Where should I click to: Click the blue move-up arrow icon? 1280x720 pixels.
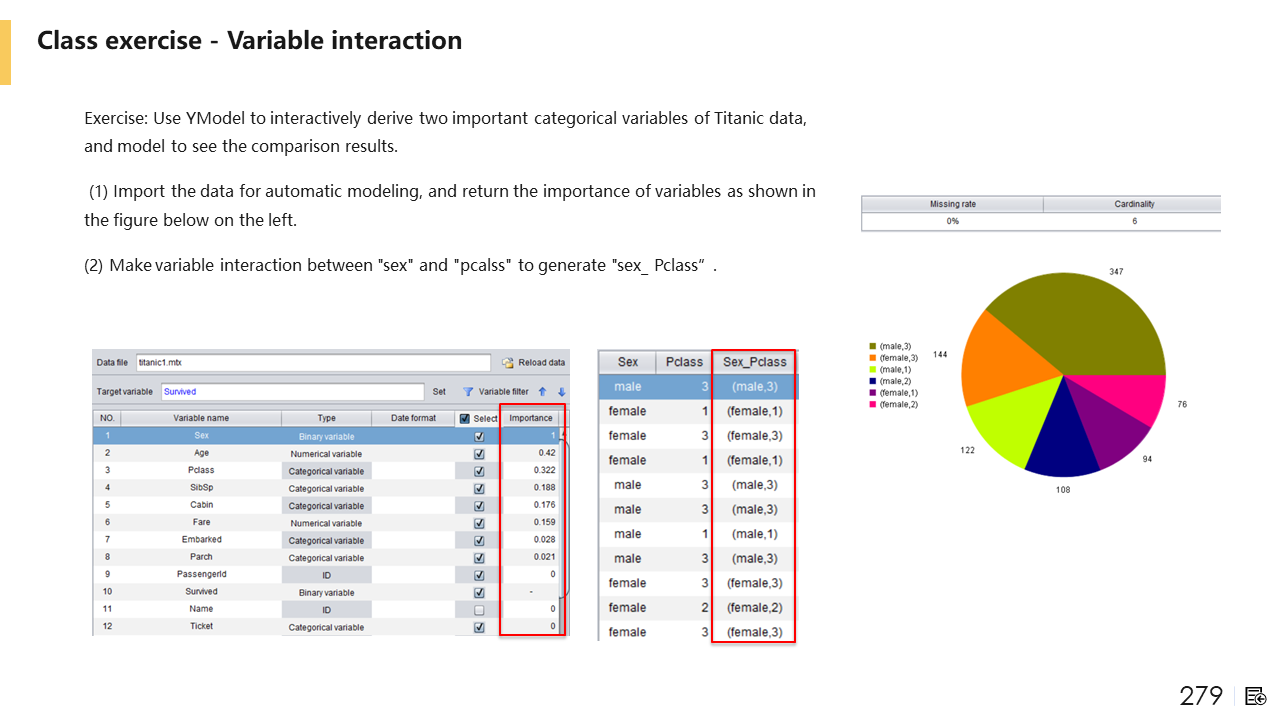[x=542, y=392]
